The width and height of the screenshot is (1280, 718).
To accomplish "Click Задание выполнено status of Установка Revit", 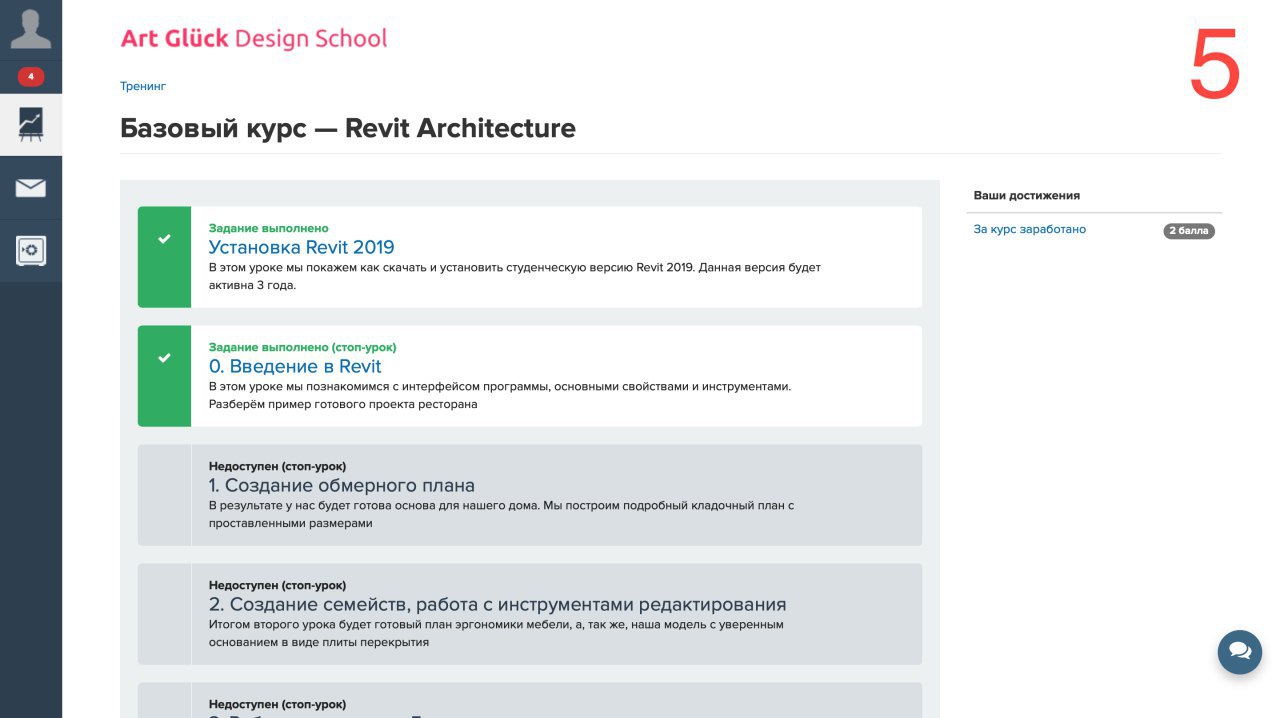I will click(268, 228).
